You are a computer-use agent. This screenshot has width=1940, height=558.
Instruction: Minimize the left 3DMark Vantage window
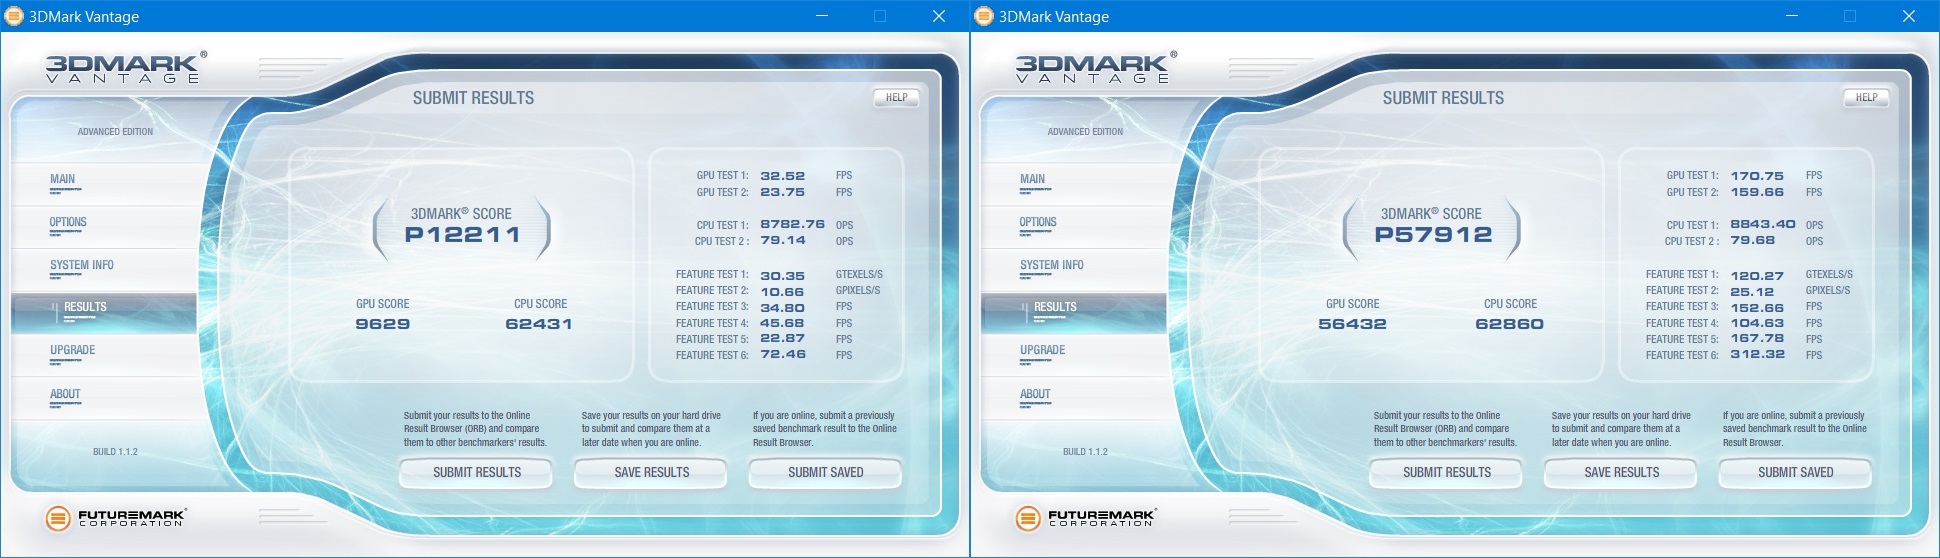[821, 16]
